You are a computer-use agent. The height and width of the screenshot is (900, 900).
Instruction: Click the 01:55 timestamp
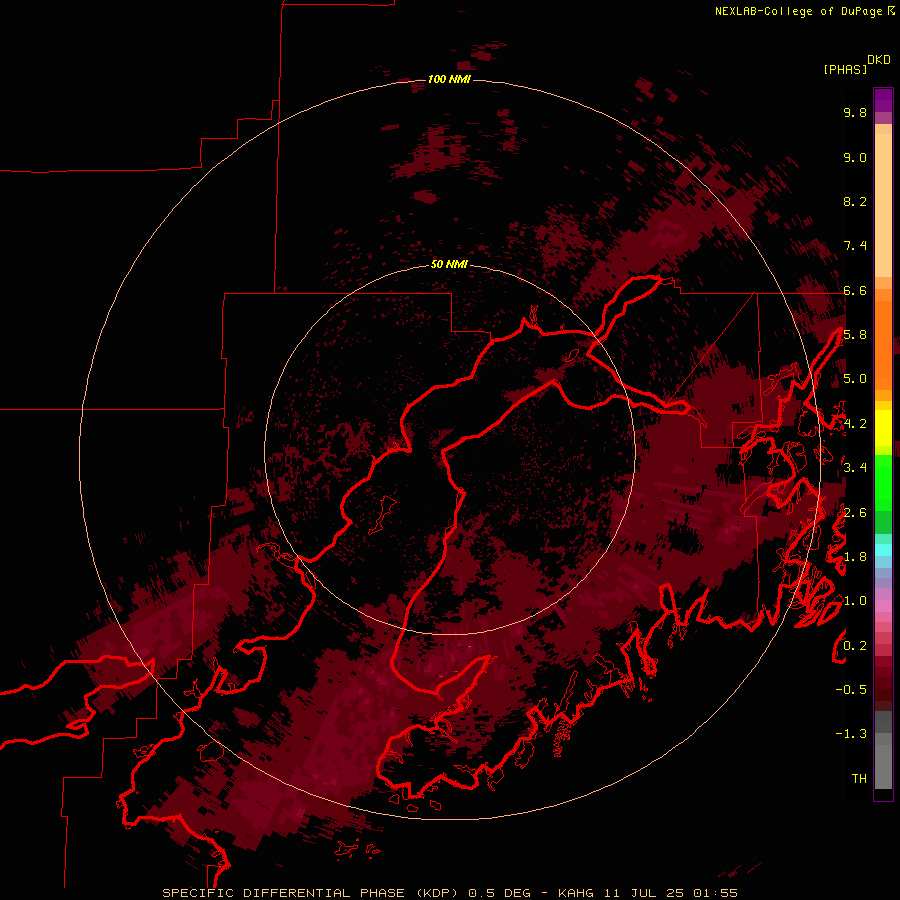715,893
